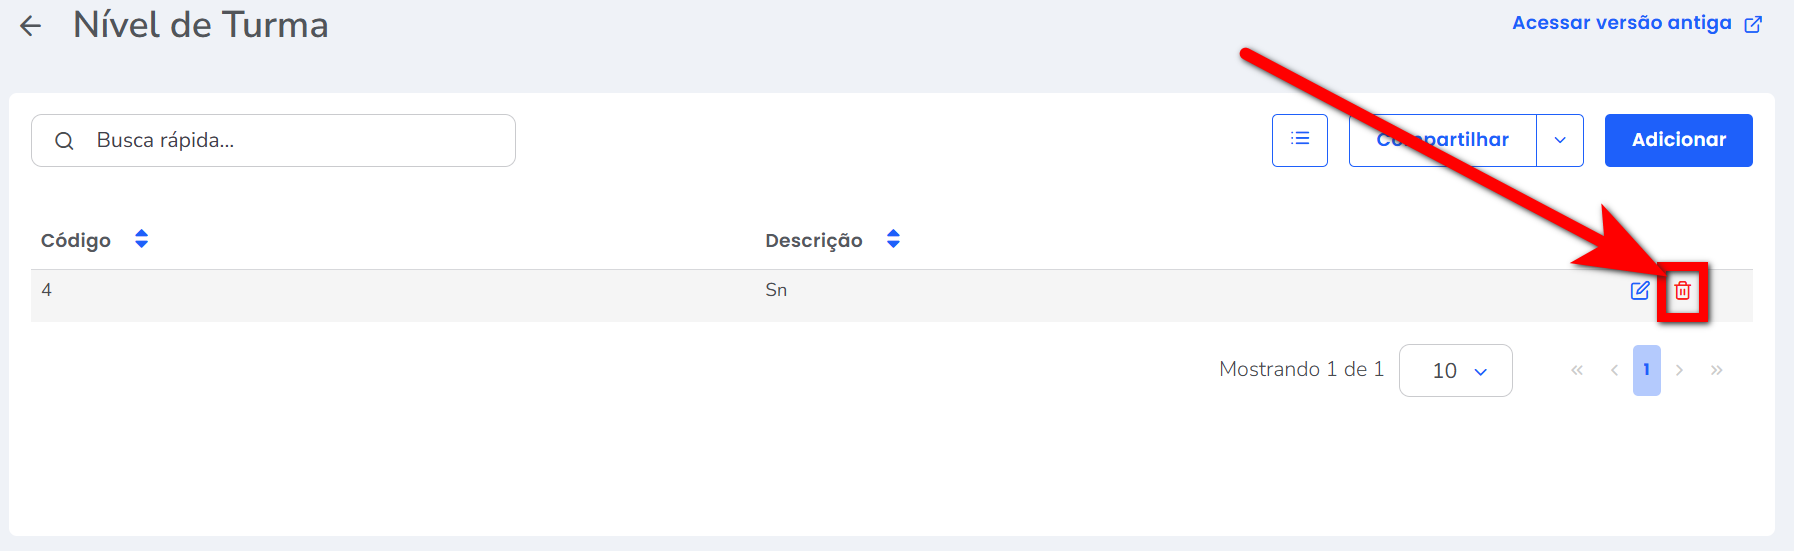Select page 1 in pagination

tap(1646, 371)
